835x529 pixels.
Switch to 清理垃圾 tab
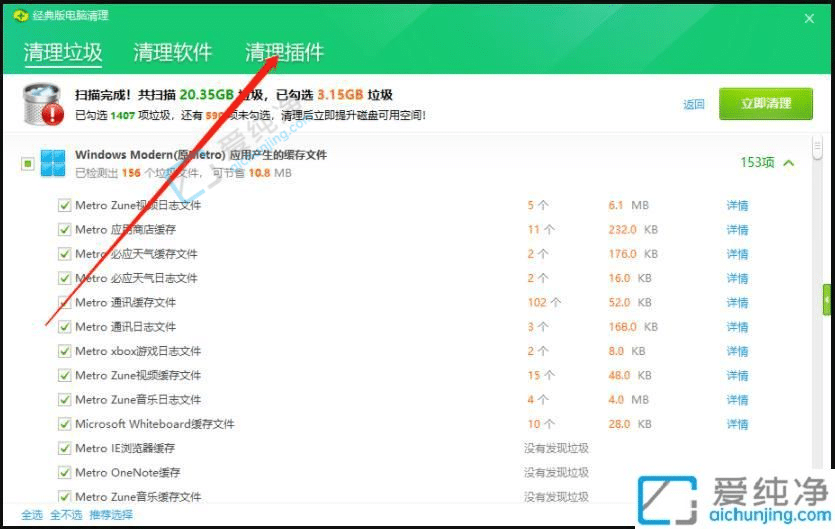coord(63,52)
